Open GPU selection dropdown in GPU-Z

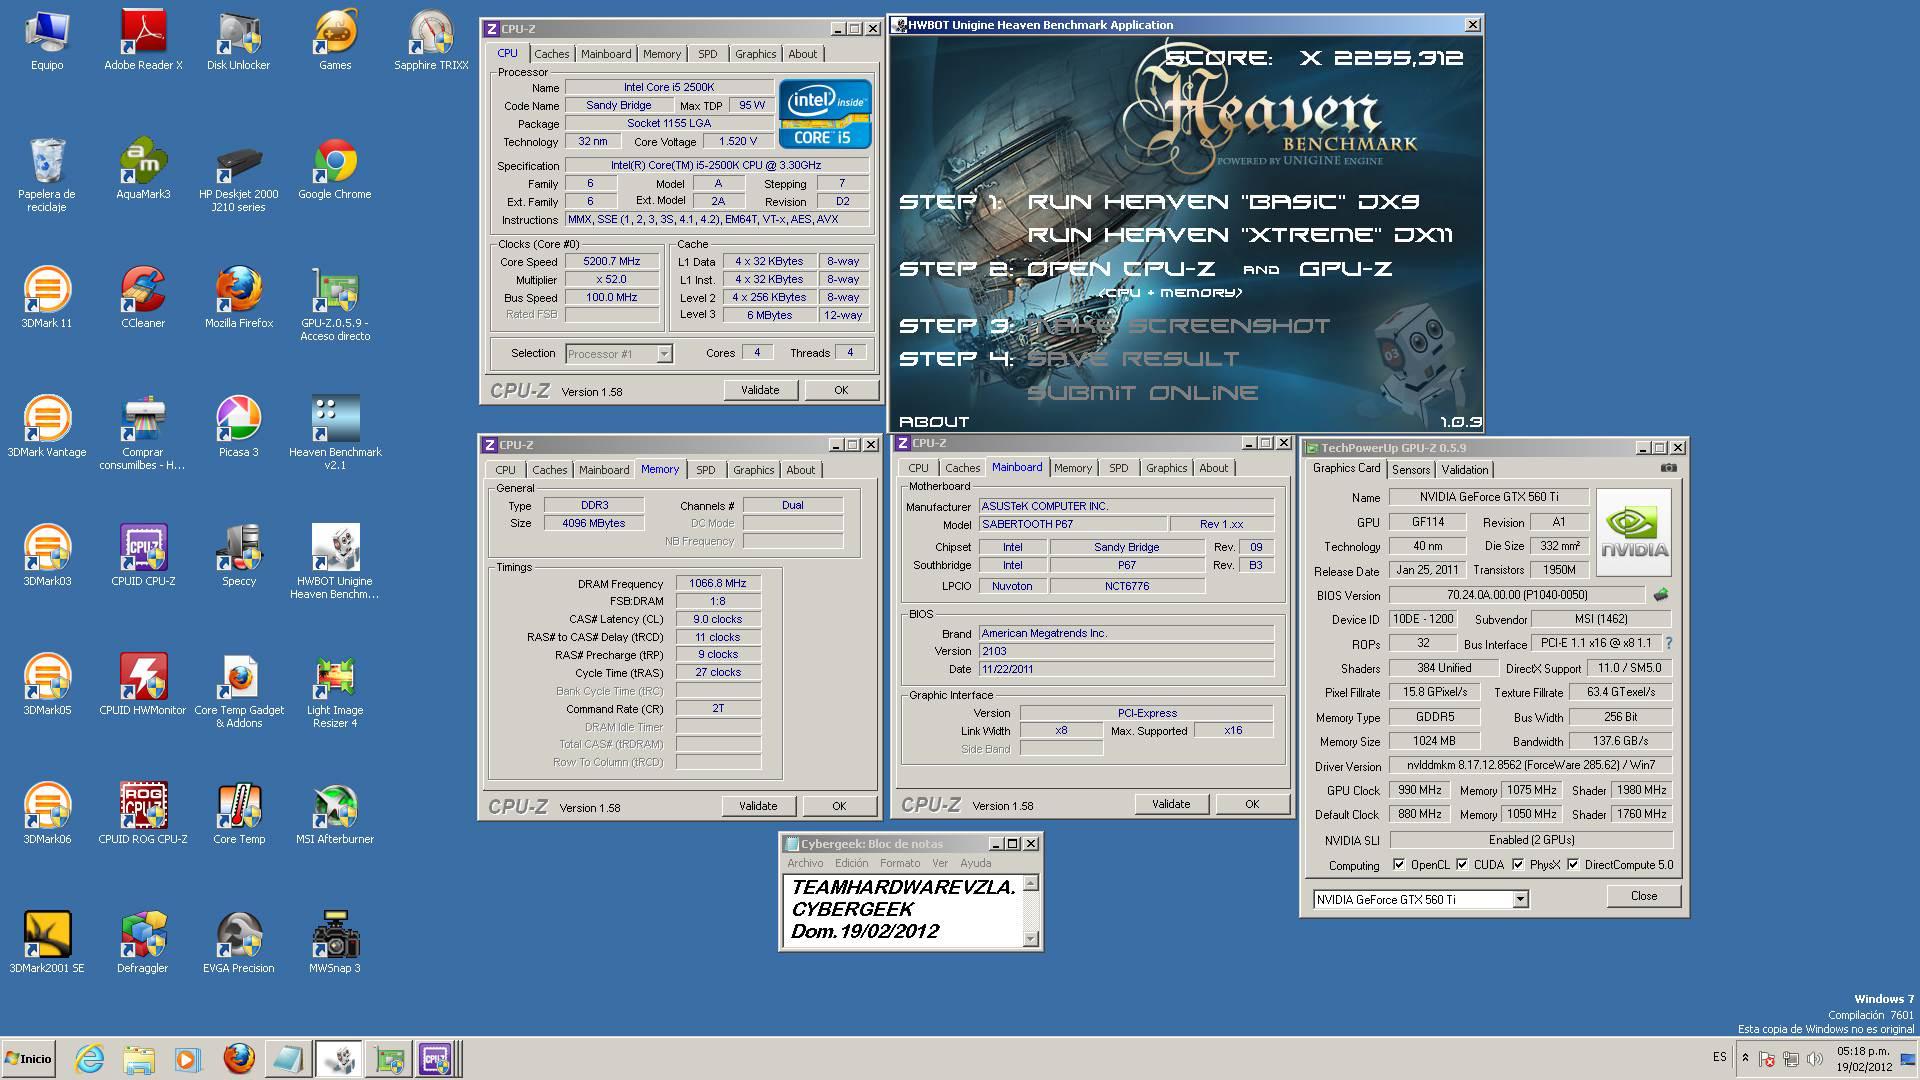click(x=1421, y=899)
